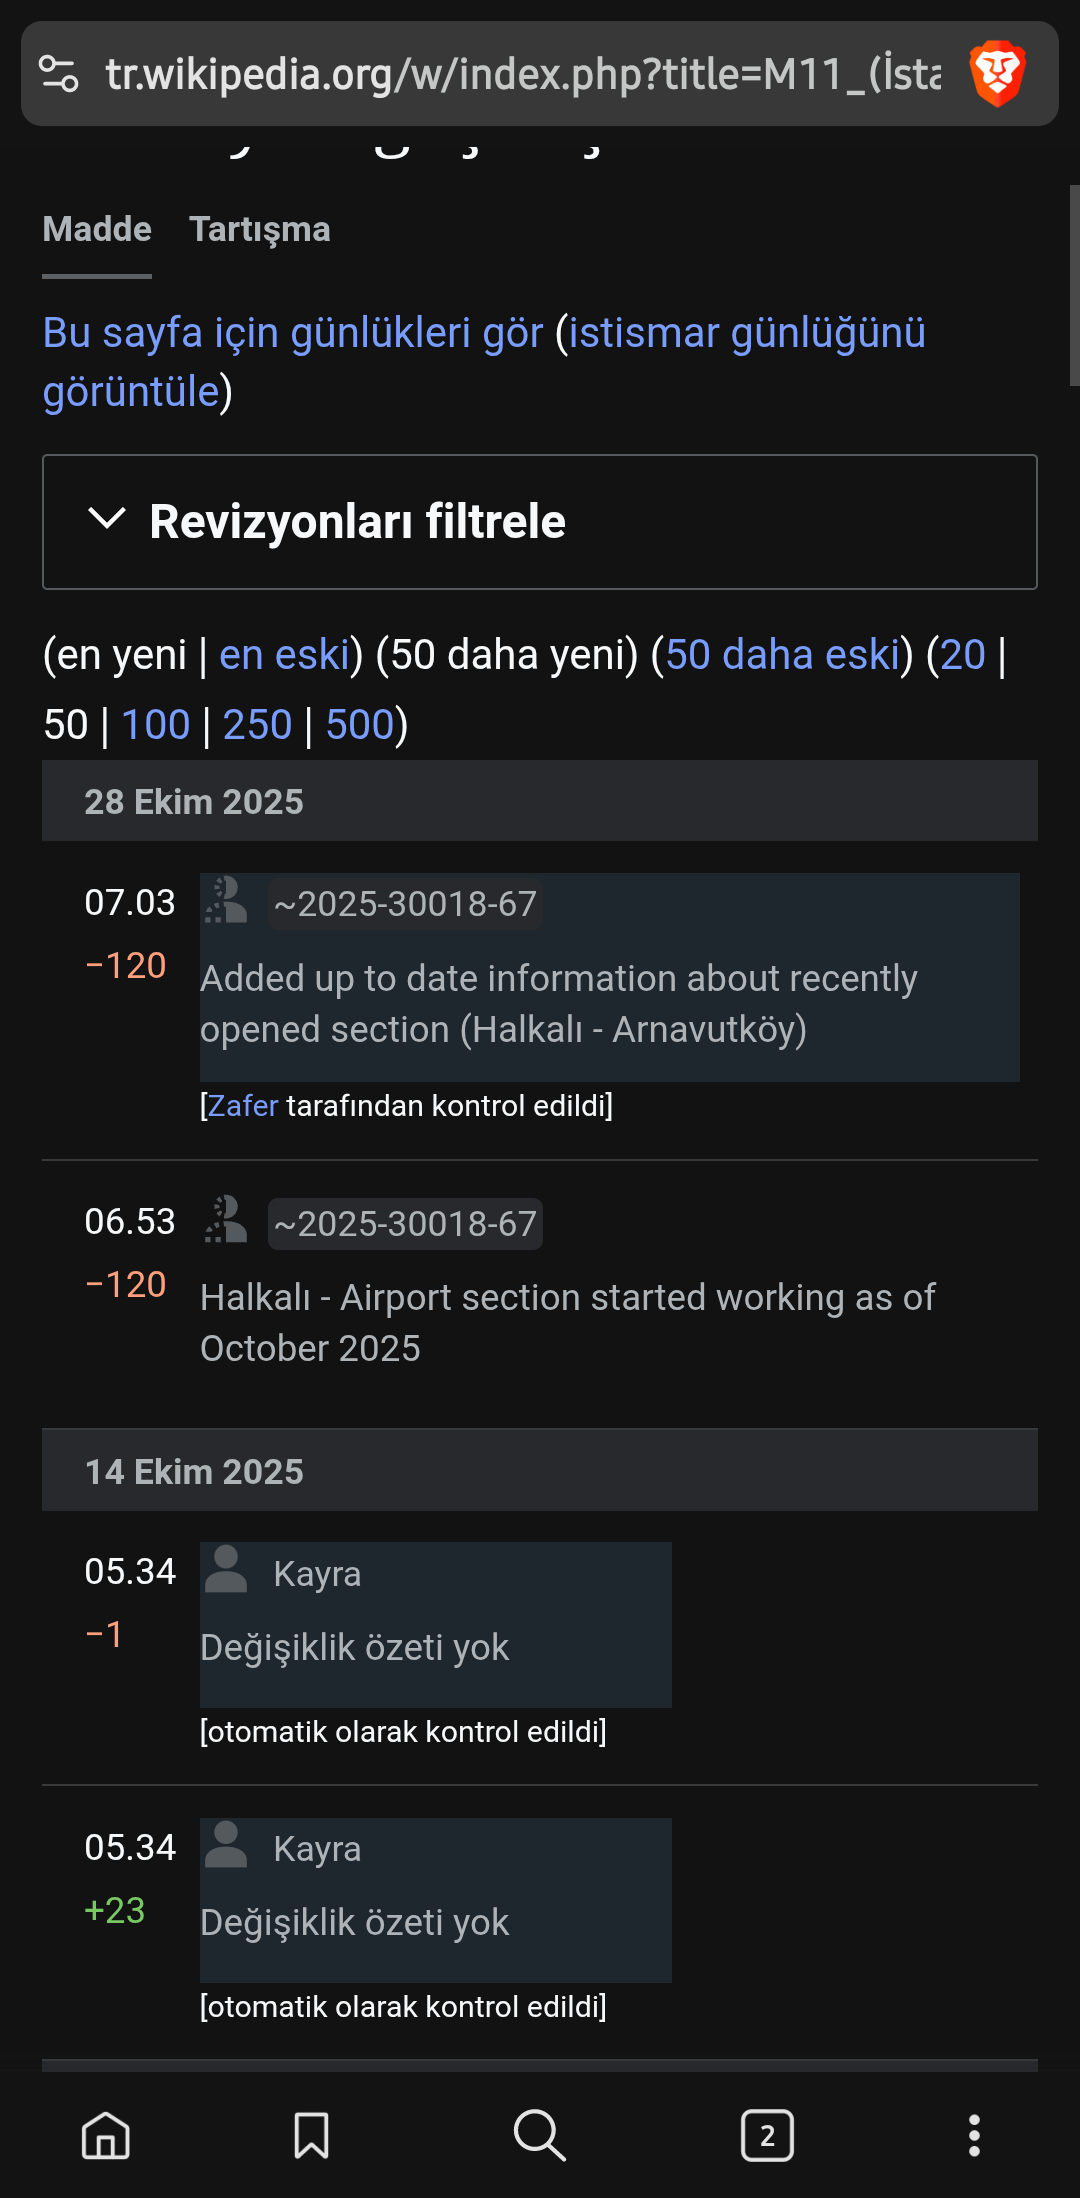1080x2198 pixels.
Task: Select the Madde tab
Action: (95, 229)
